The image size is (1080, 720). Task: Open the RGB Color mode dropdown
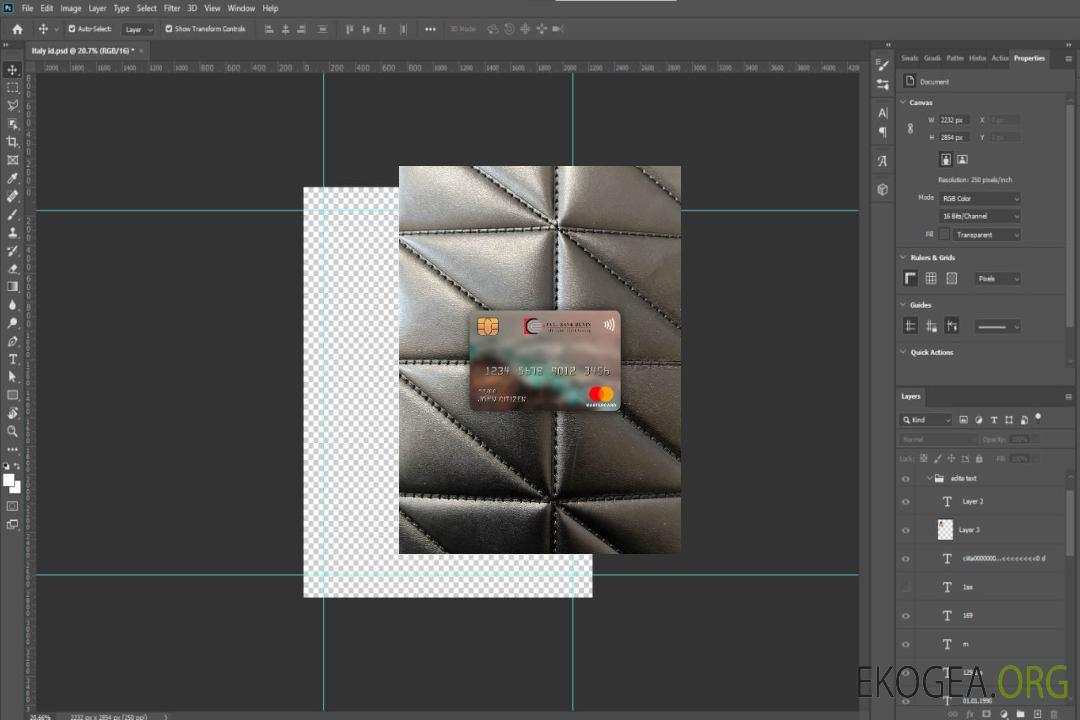pyautogui.click(x=980, y=199)
